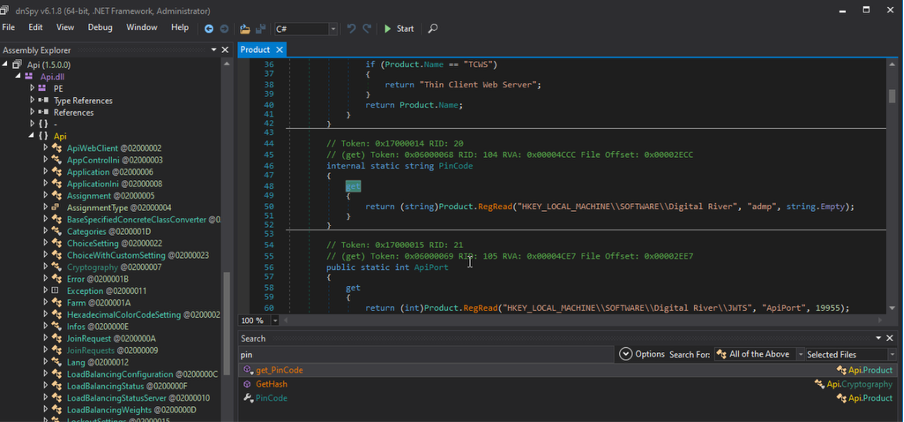904x422 pixels.
Task: Open Assembly Explorer panel options dropdown
Action: click(x=214, y=50)
